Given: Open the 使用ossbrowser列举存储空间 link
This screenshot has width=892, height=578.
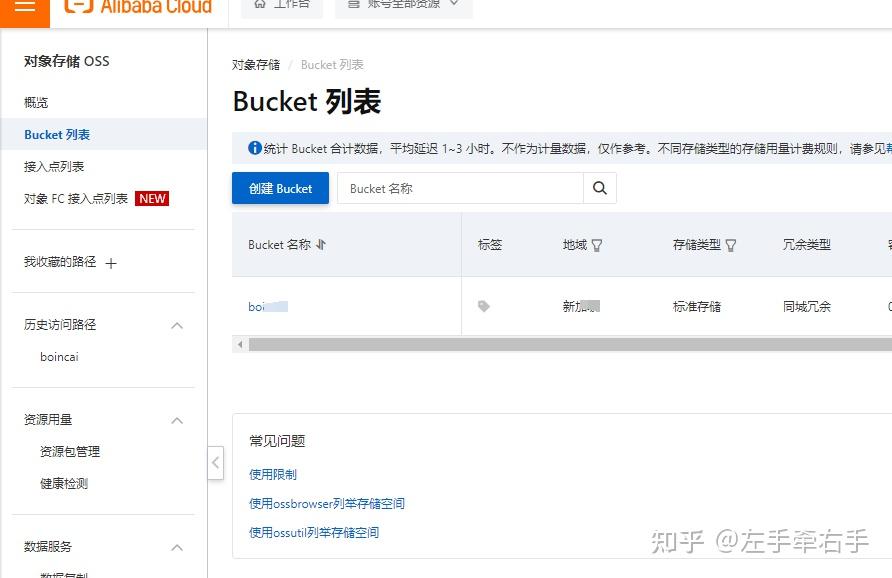Looking at the screenshot, I should pos(325,504).
